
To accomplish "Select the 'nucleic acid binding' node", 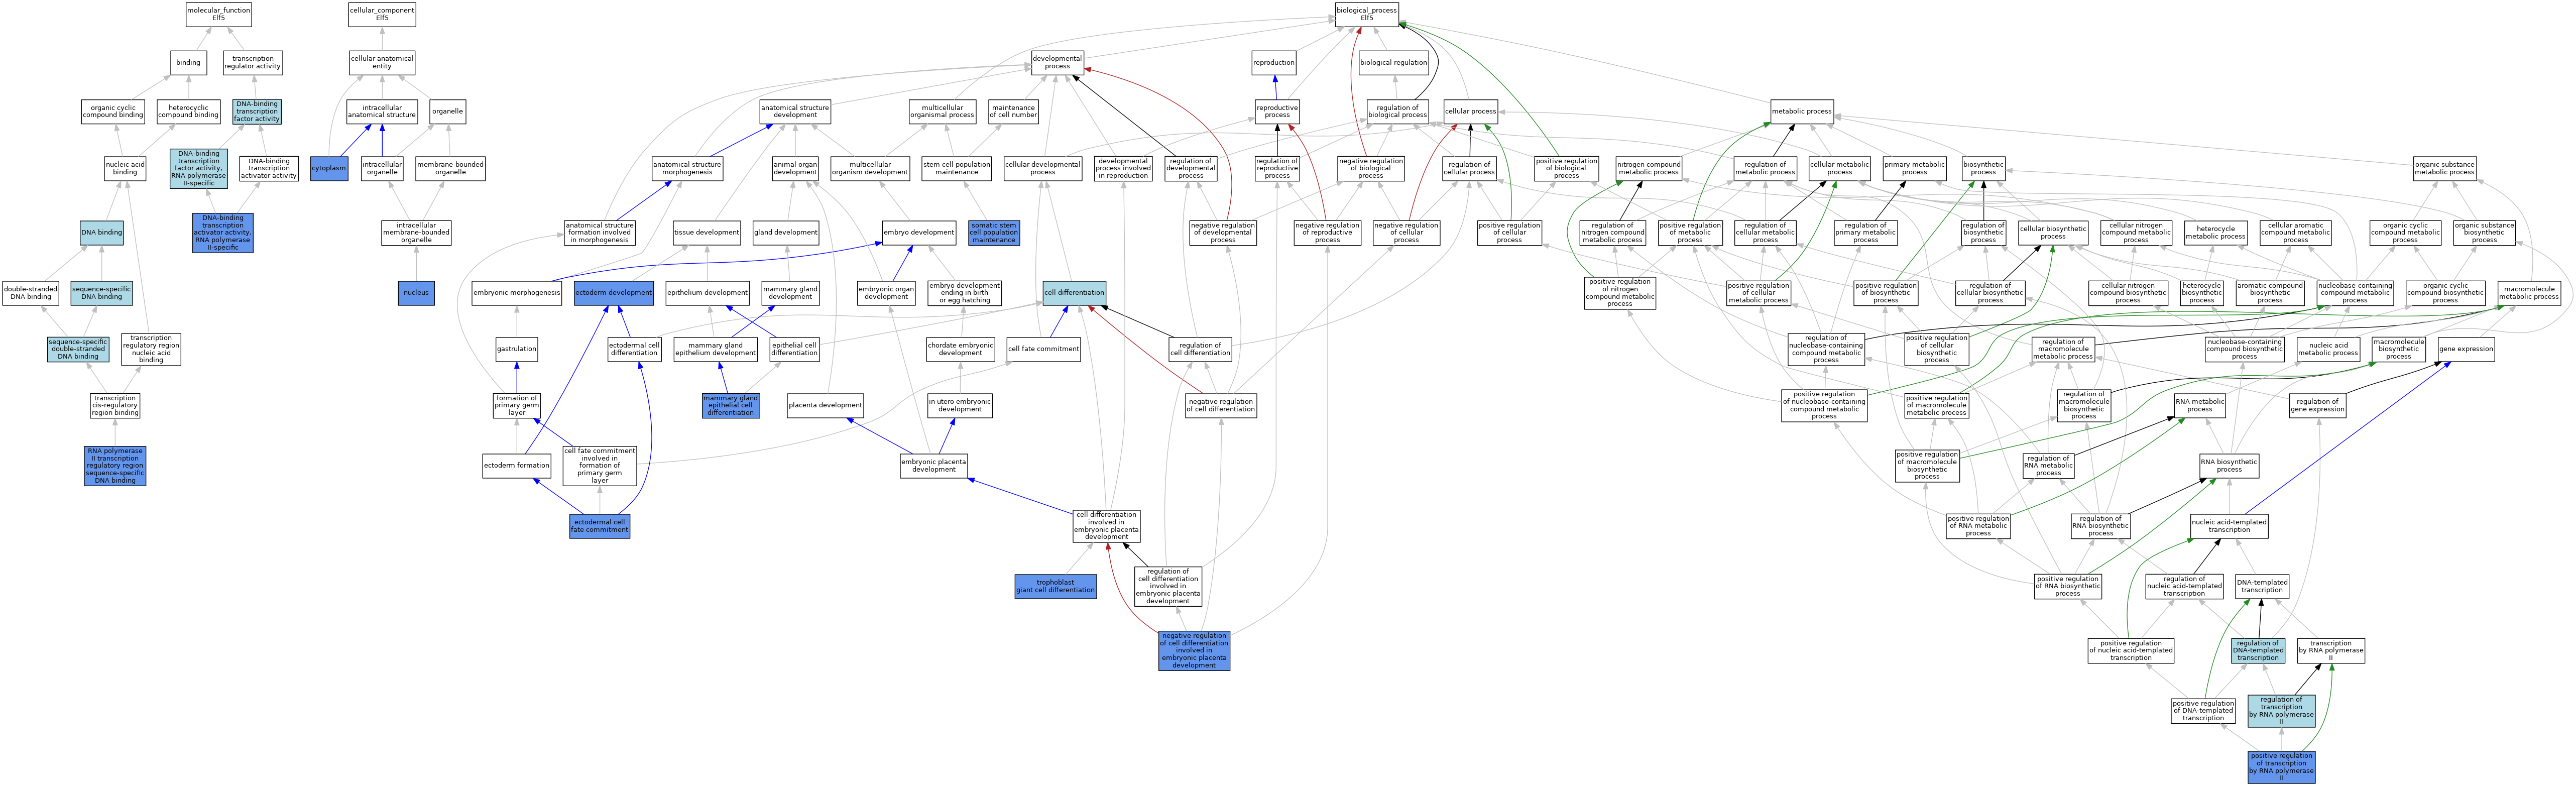I will [x=125, y=168].
